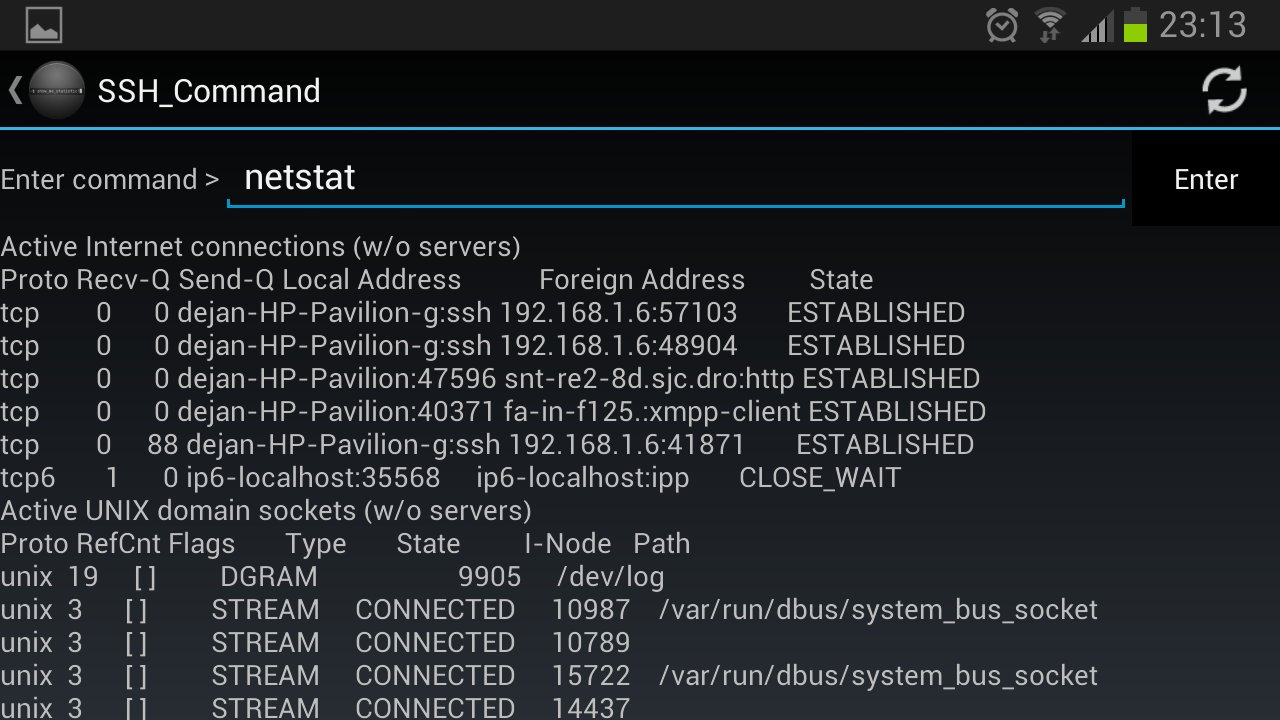Tap the address 192.168.1.6:41871
The image size is (1280, 720).
(x=627, y=445)
